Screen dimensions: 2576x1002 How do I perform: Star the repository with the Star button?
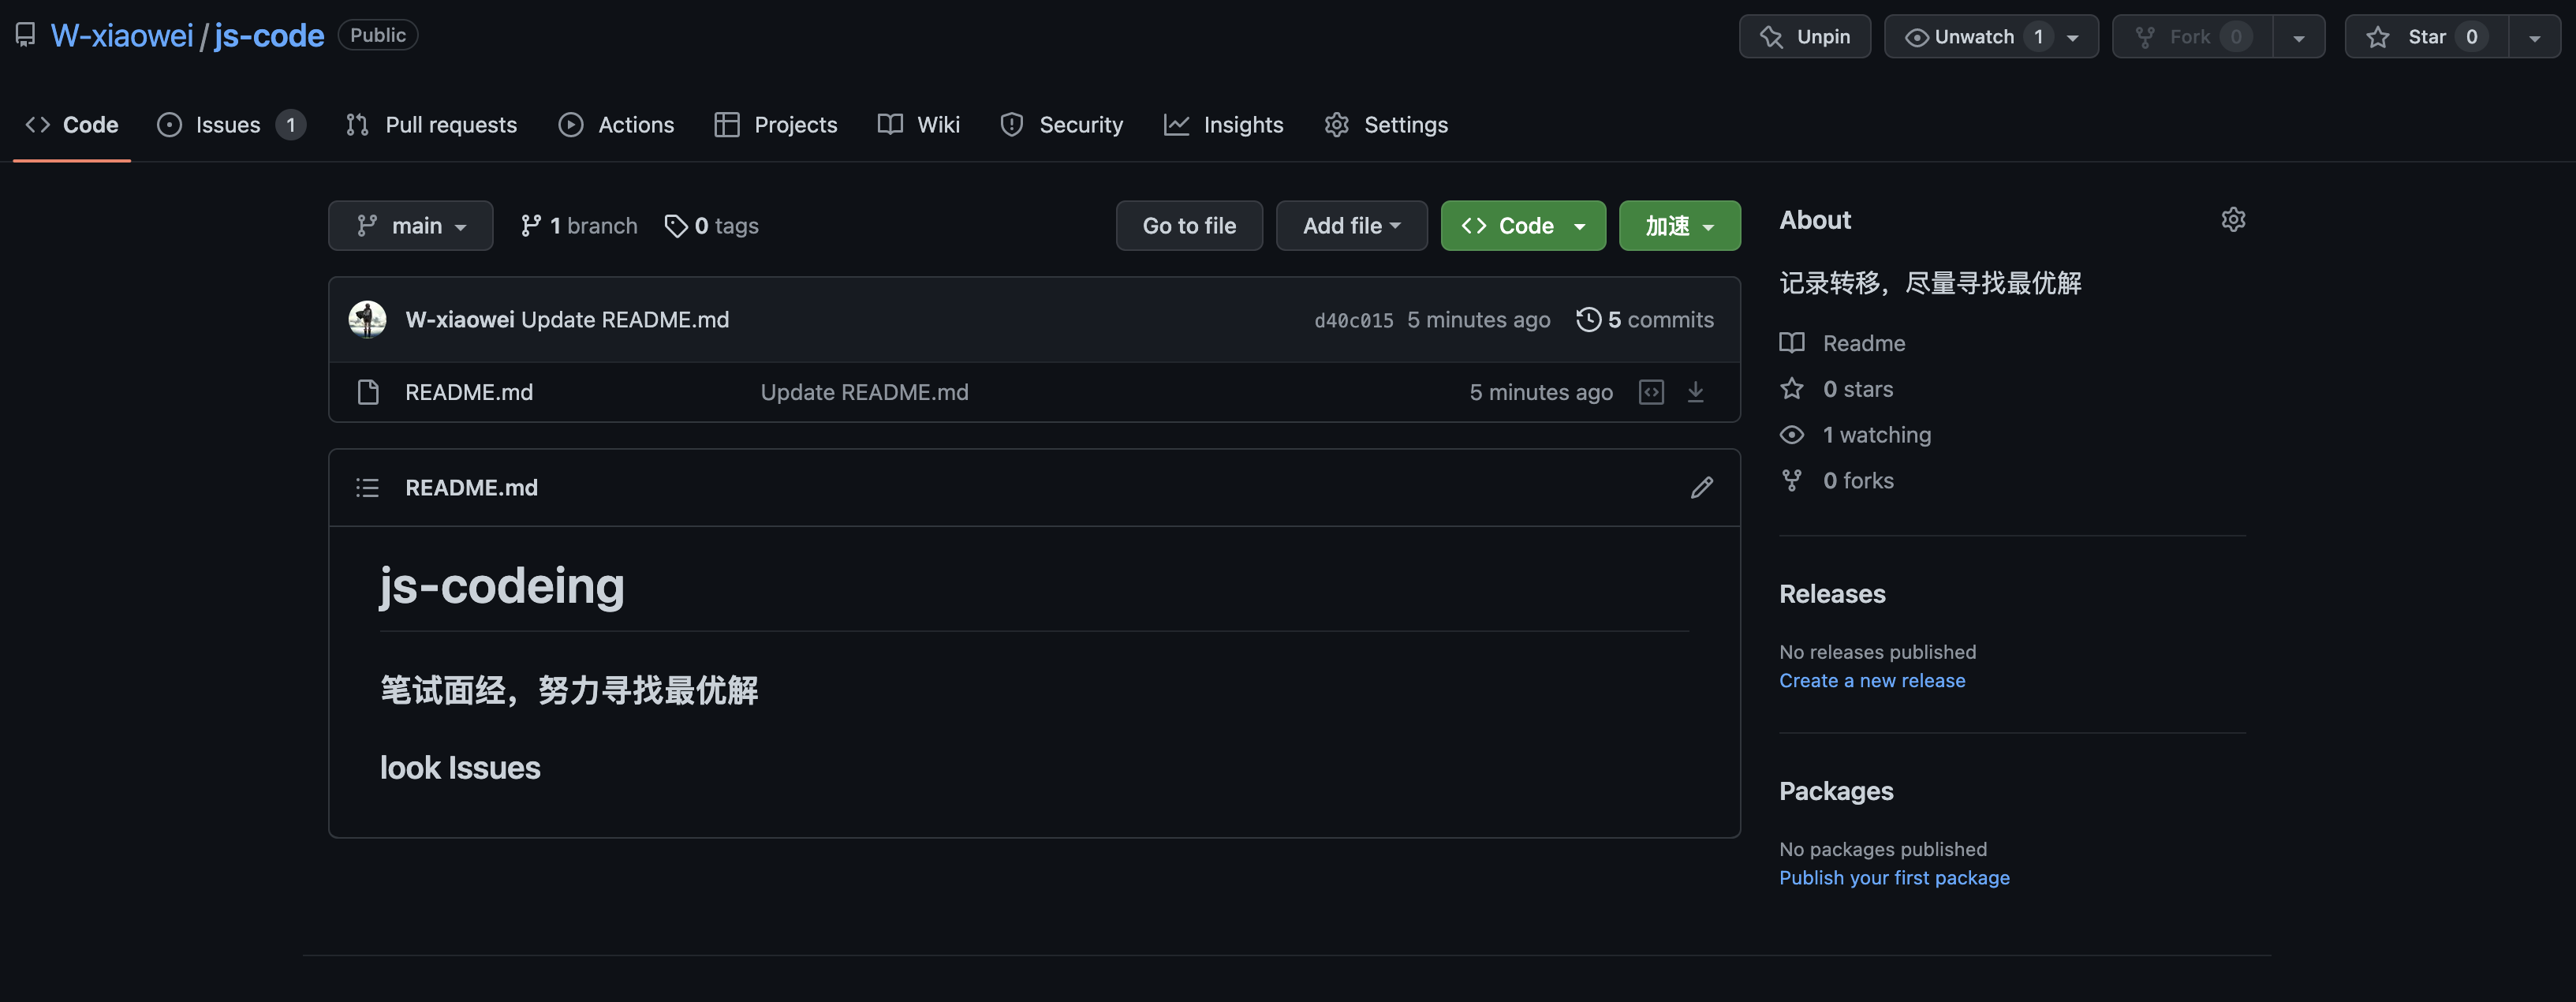[2427, 37]
